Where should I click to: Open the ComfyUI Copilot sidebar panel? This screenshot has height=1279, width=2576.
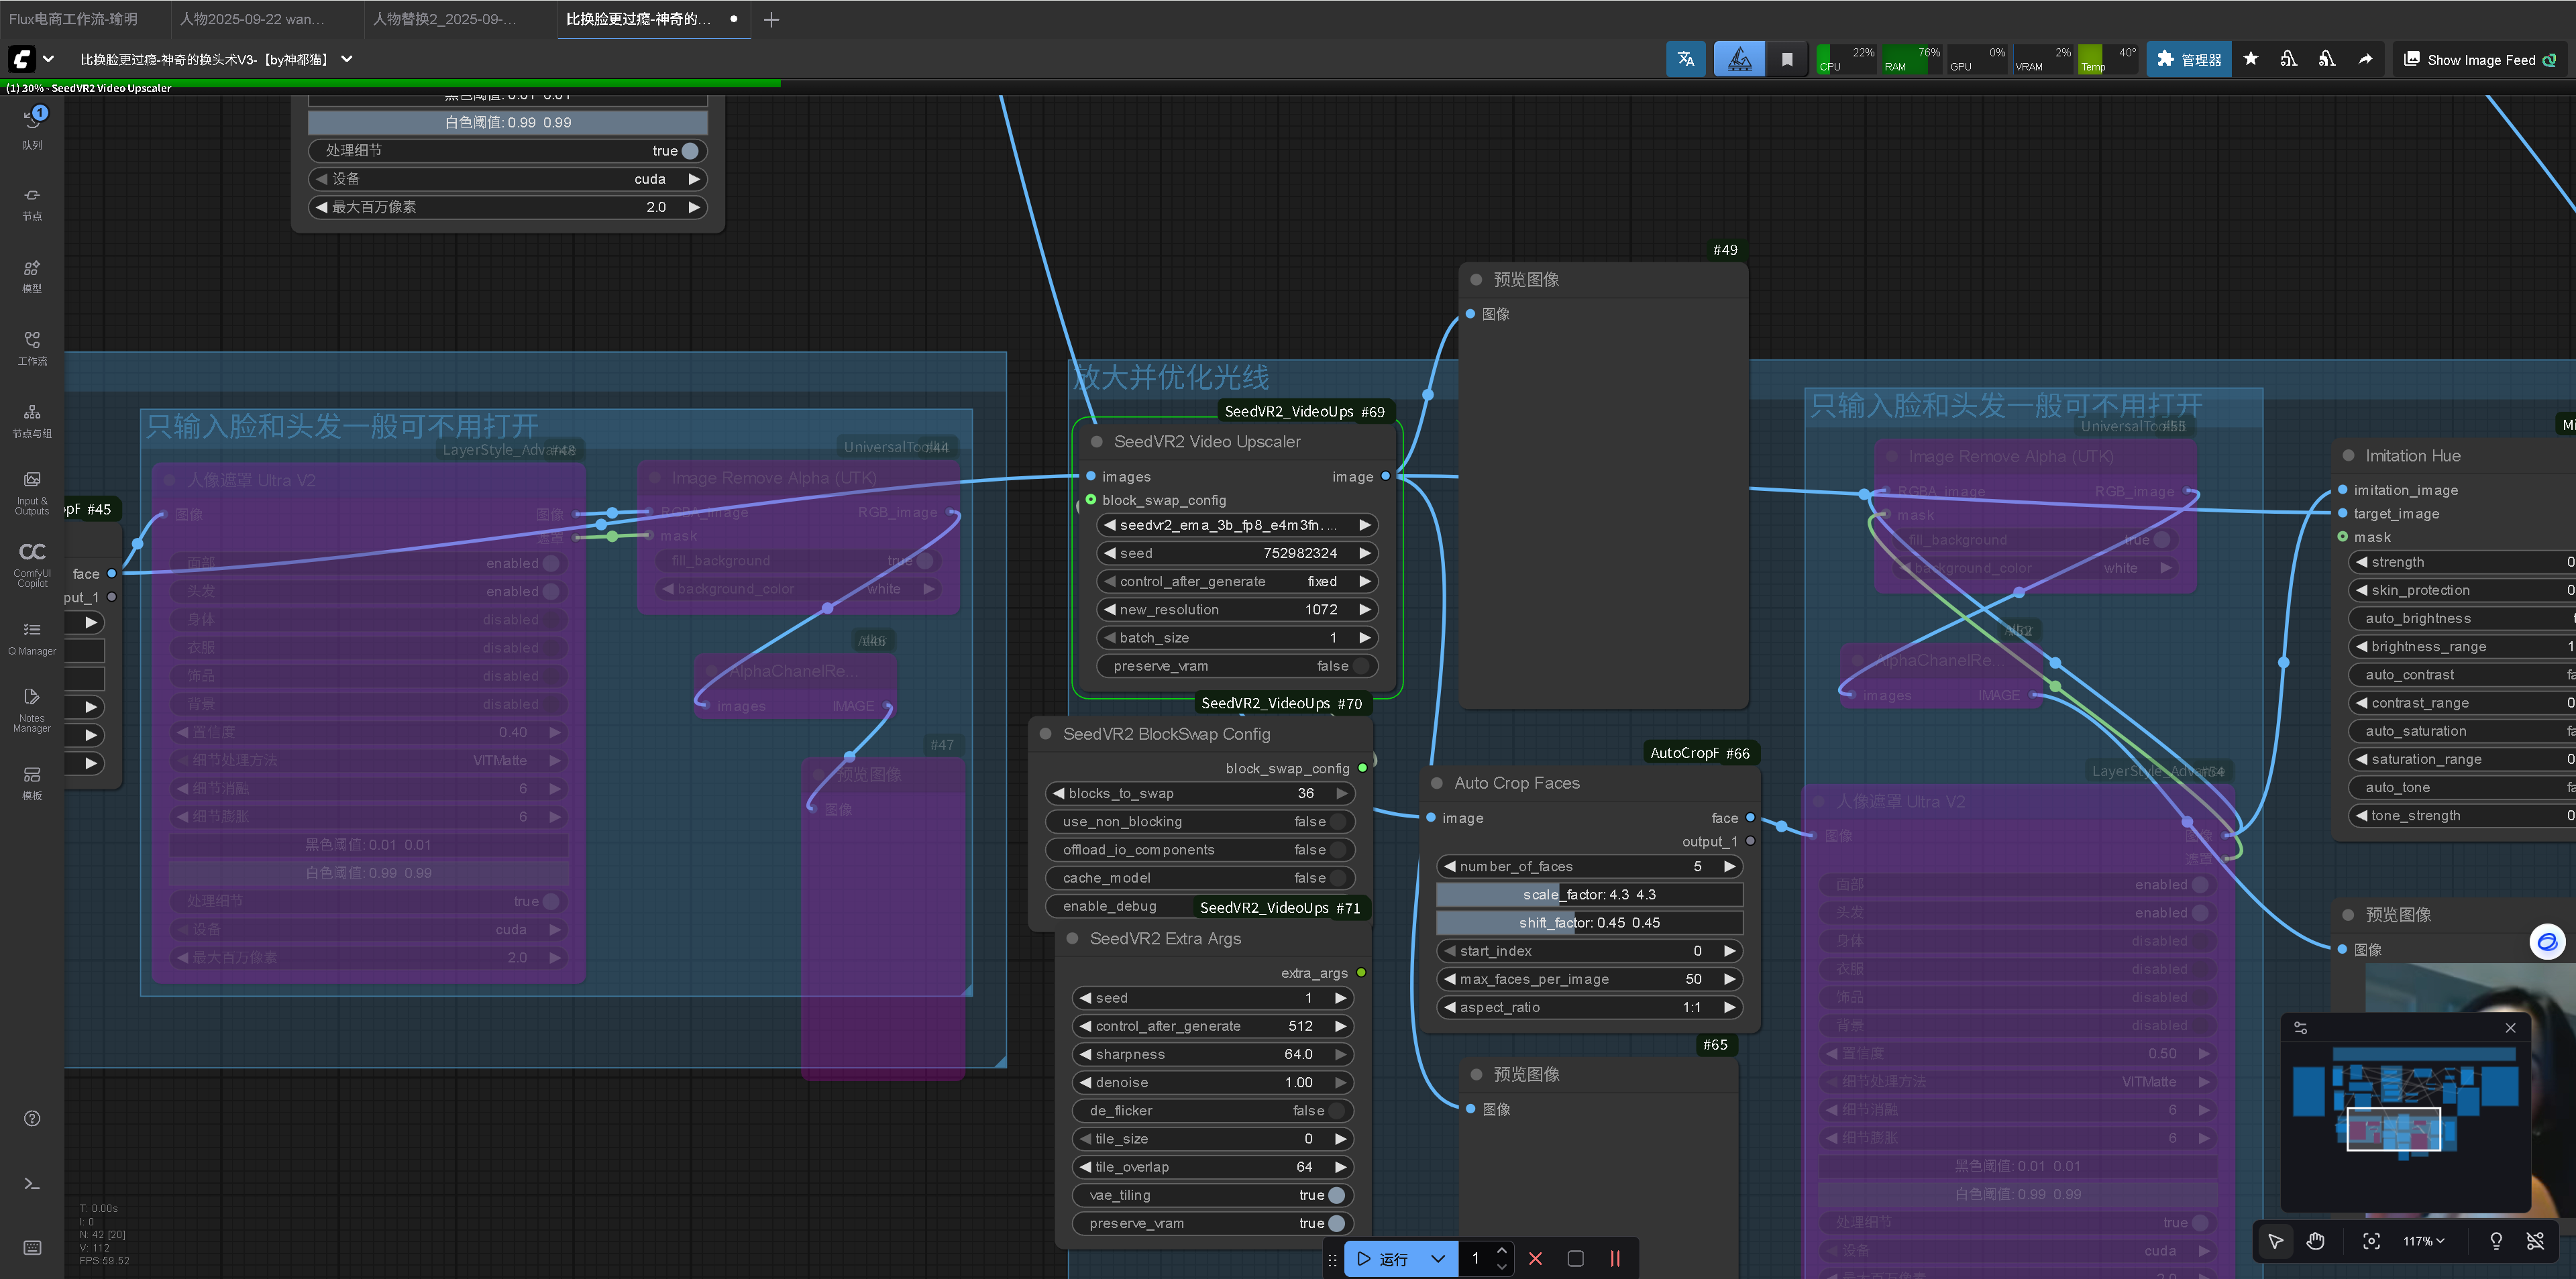pos(32,563)
